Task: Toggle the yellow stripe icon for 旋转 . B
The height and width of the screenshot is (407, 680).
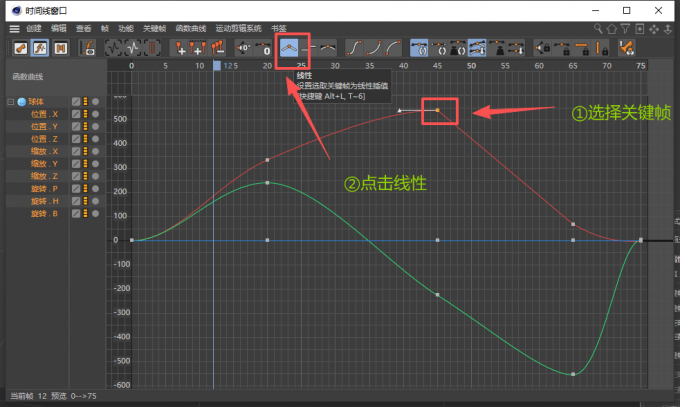Action: (86, 214)
